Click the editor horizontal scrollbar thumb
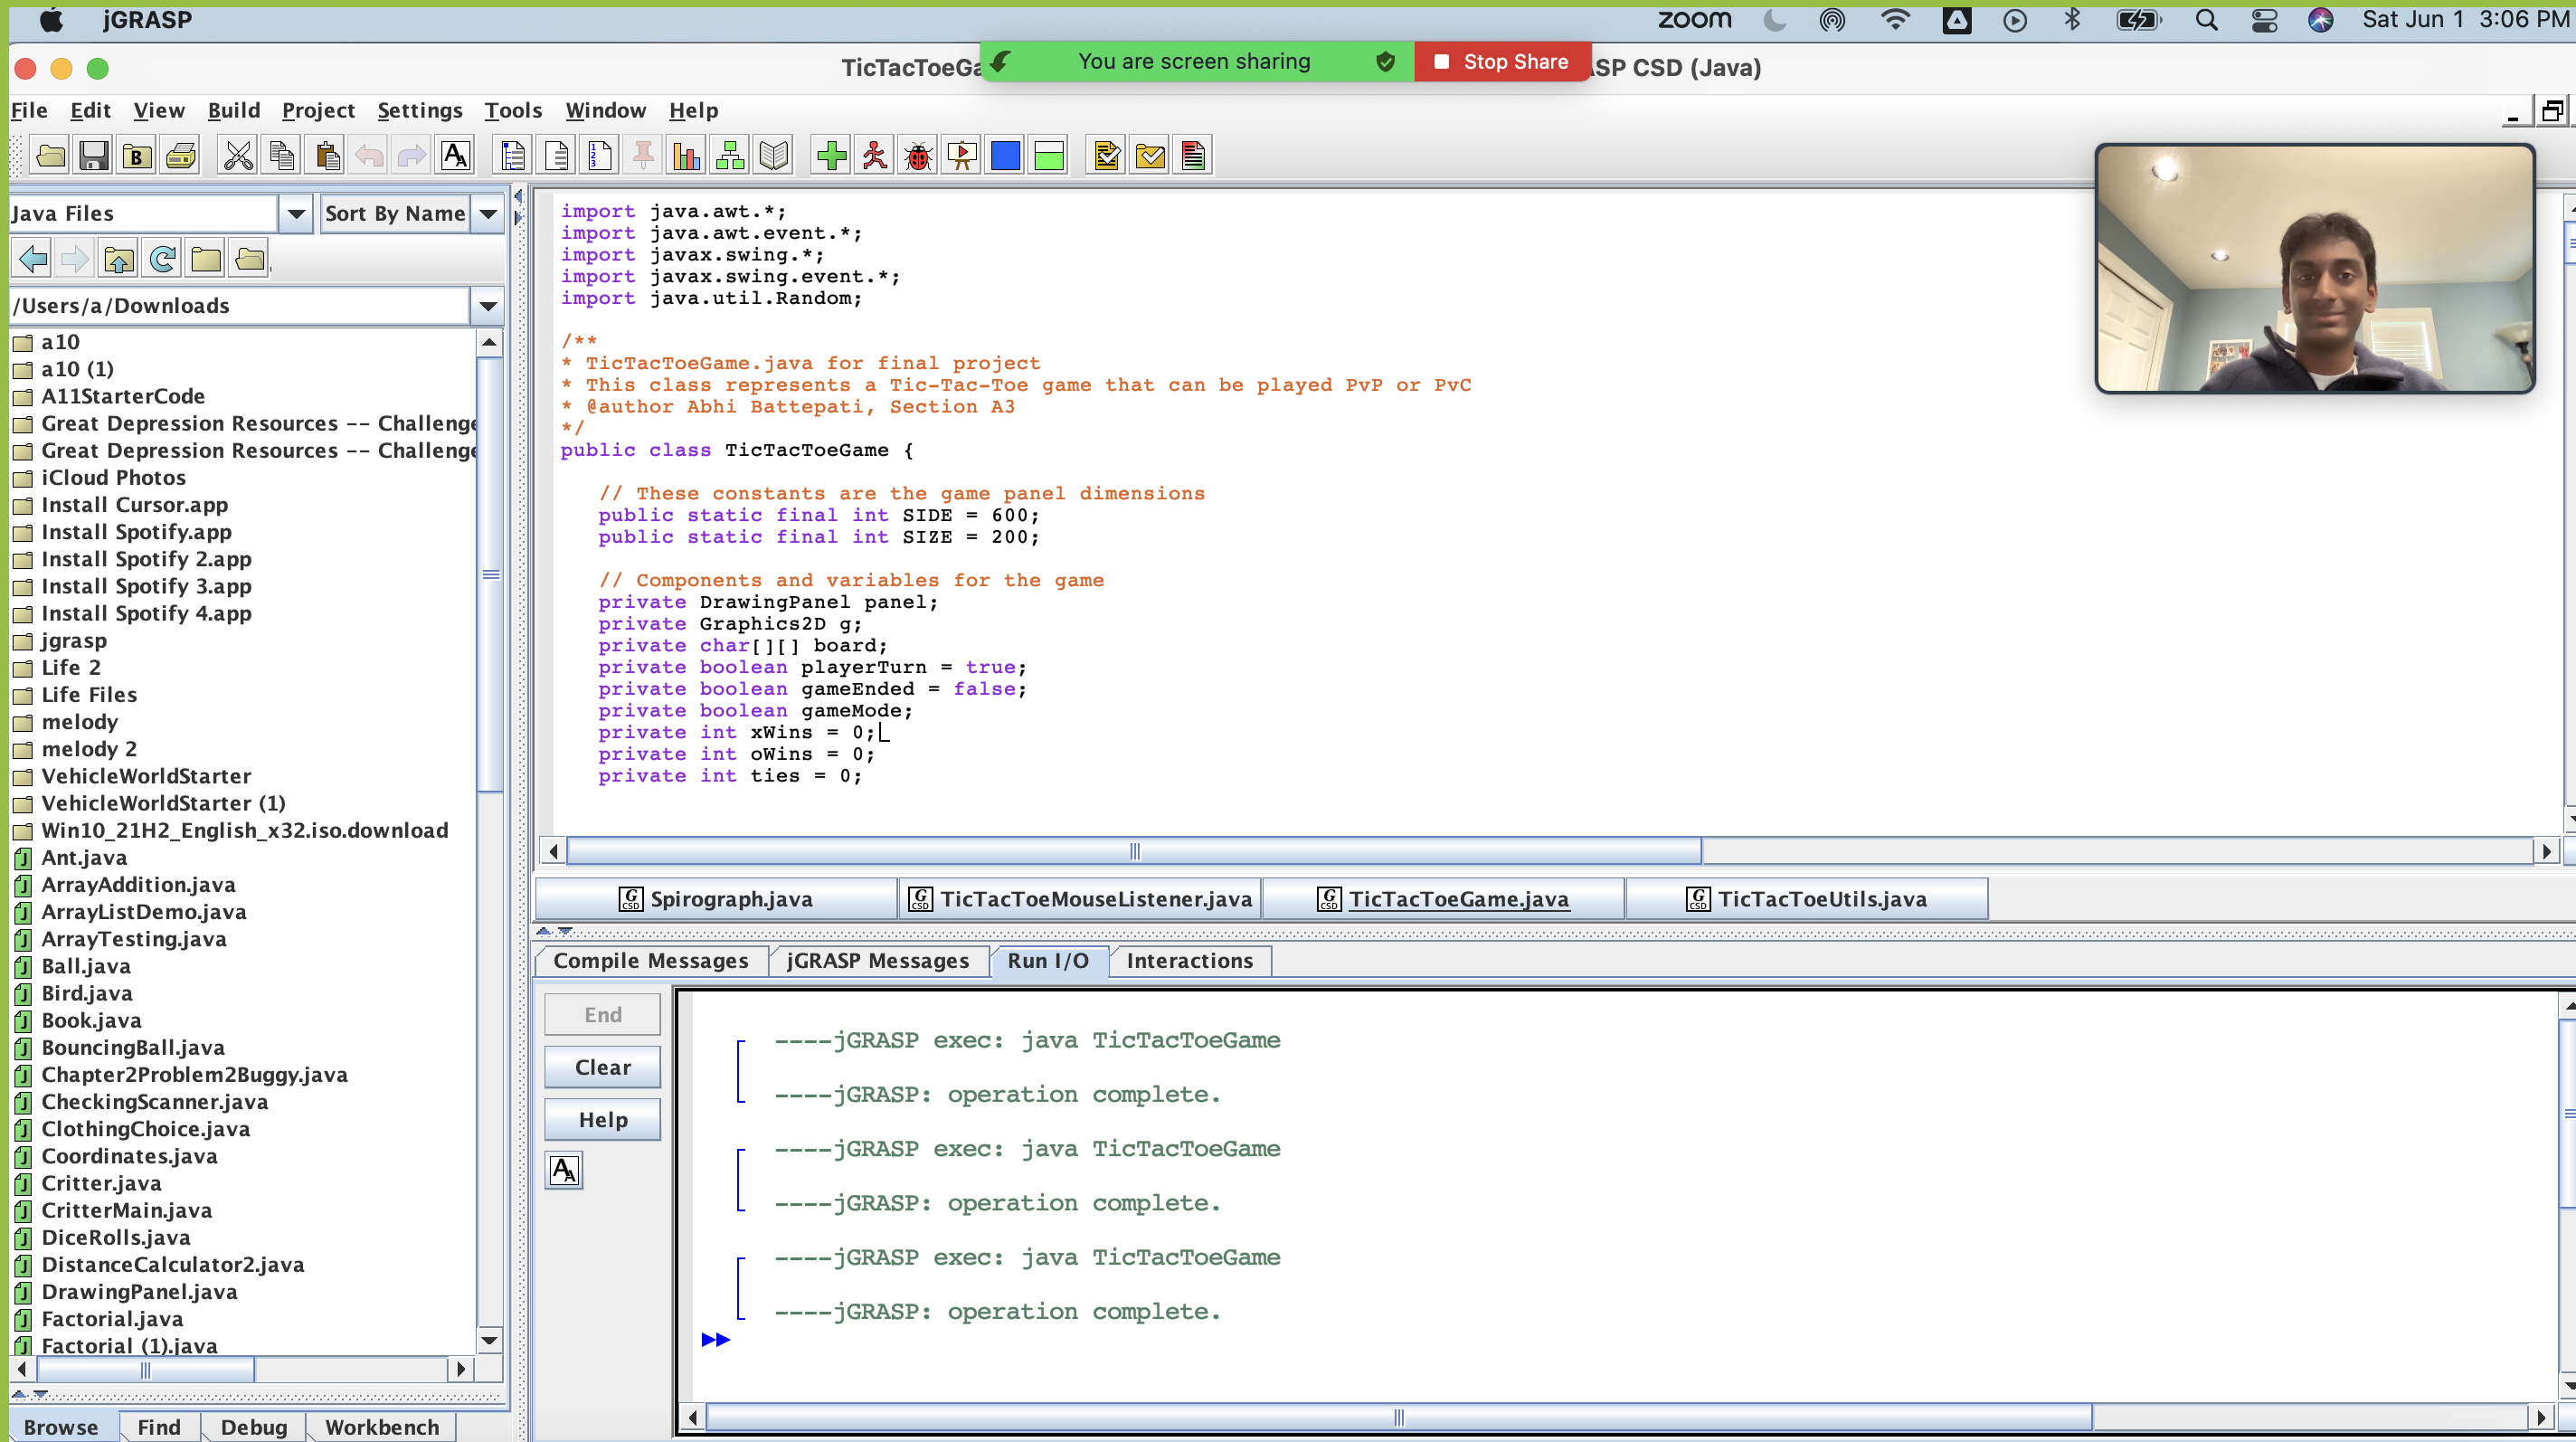The width and height of the screenshot is (2576, 1442). [x=1133, y=851]
